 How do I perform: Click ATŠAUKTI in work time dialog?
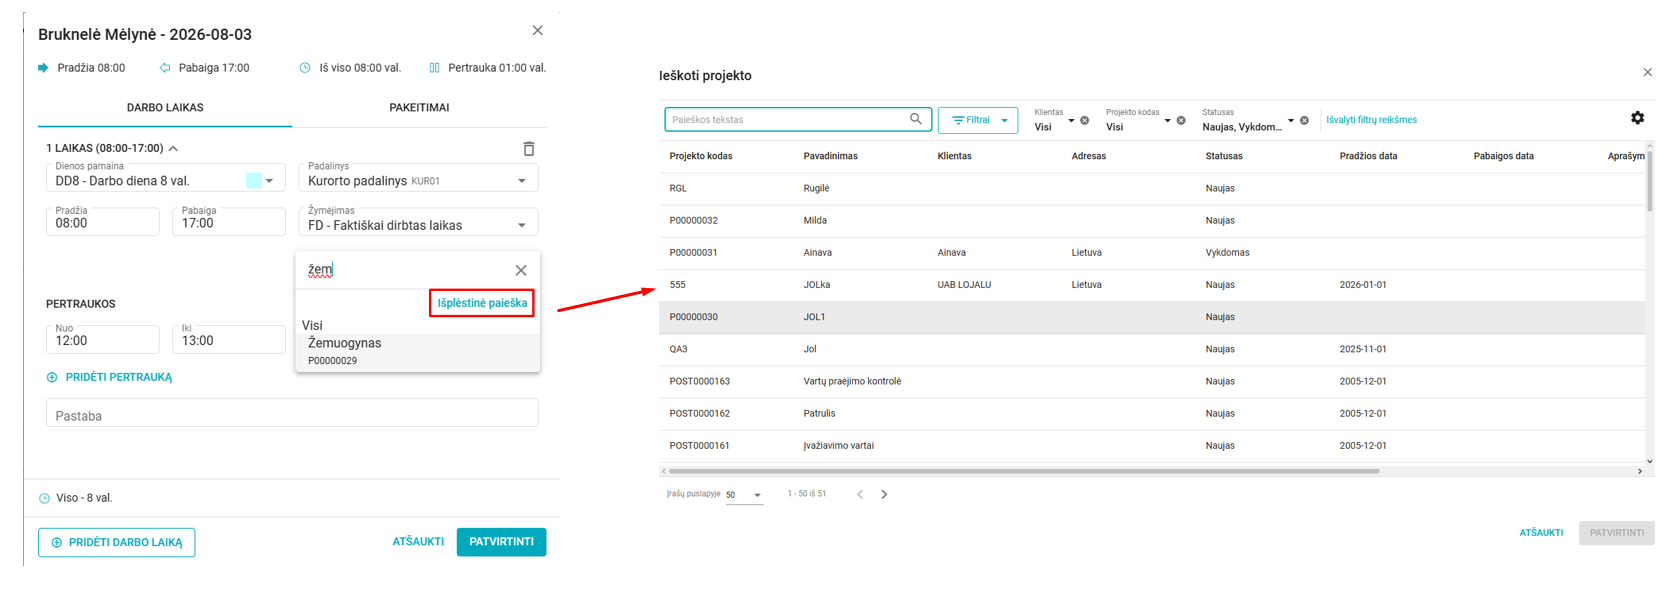[418, 541]
